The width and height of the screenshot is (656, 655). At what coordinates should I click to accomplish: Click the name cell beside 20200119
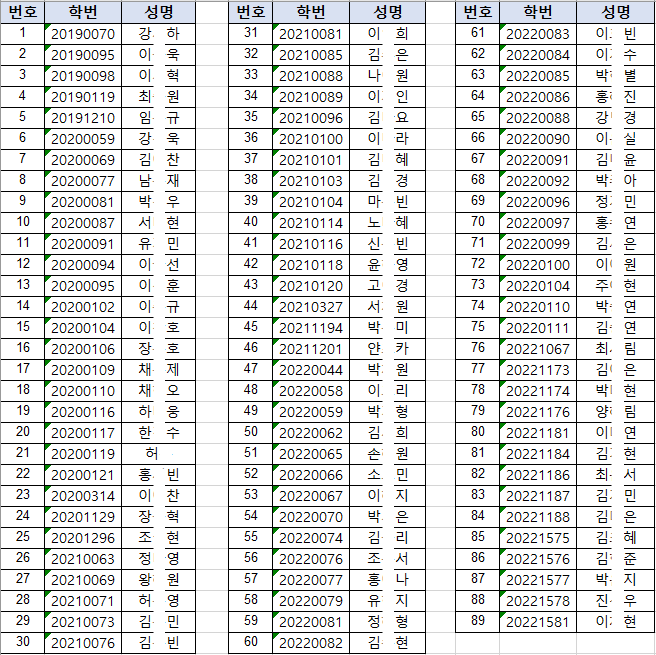pos(158,454)
